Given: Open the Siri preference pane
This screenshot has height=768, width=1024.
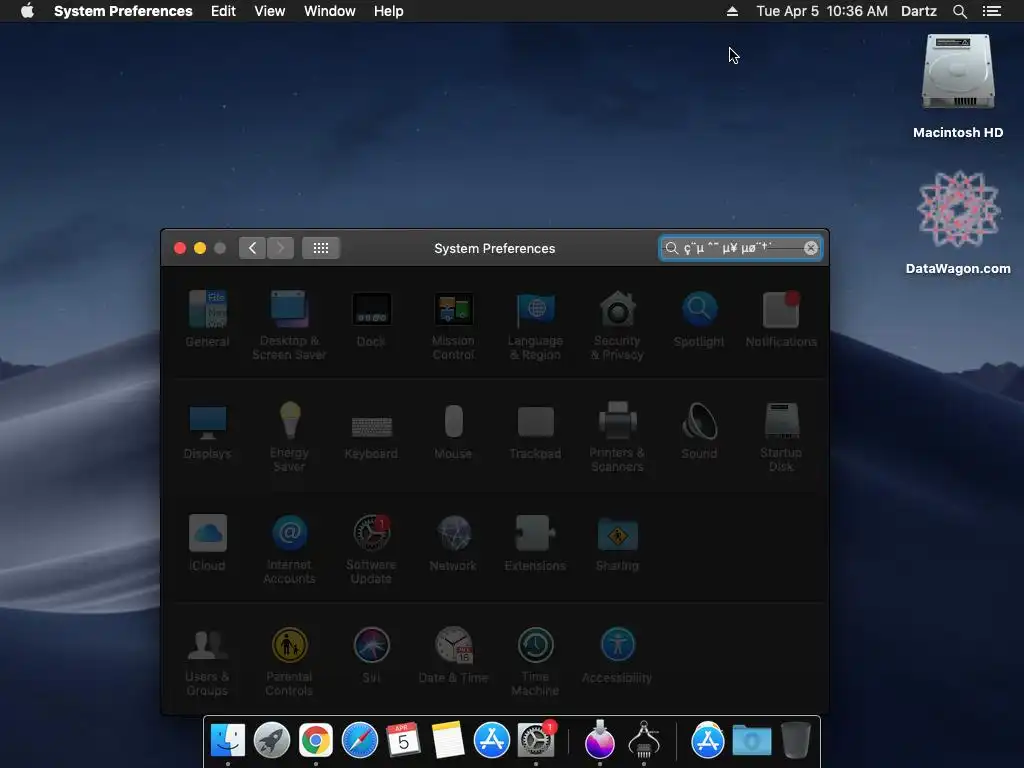Looking at the screenshot, I should click(x=371, y=655).
